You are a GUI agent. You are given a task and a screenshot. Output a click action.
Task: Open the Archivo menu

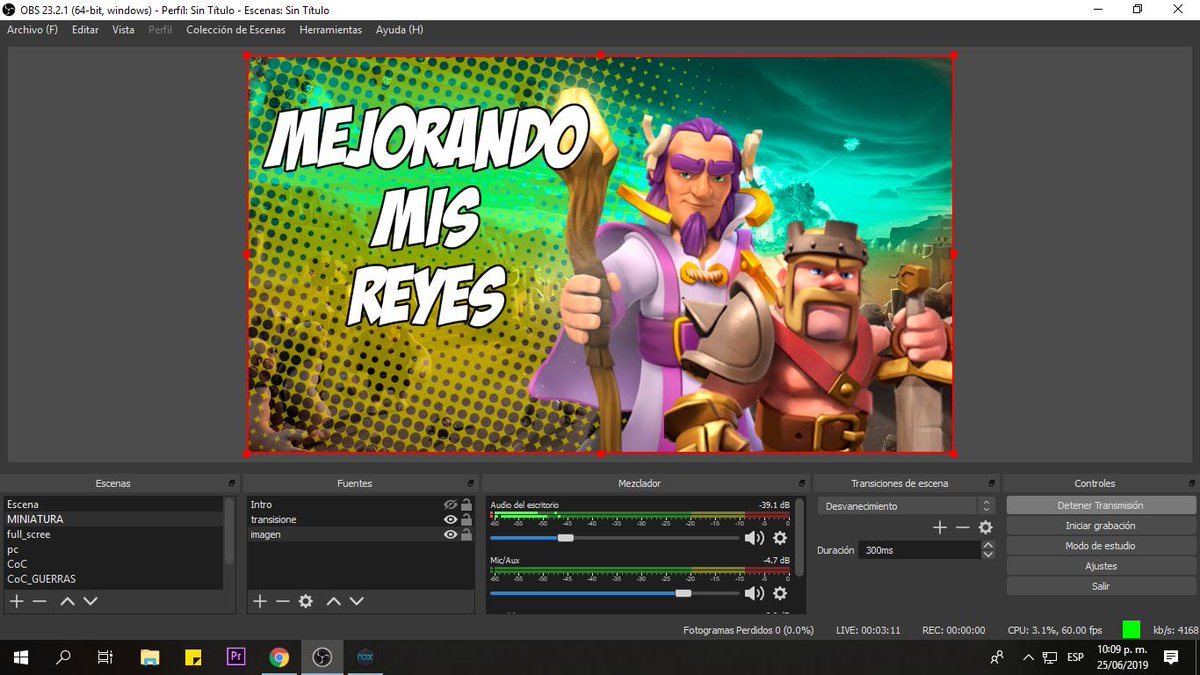pyautogui.click(x=32, y=30)
